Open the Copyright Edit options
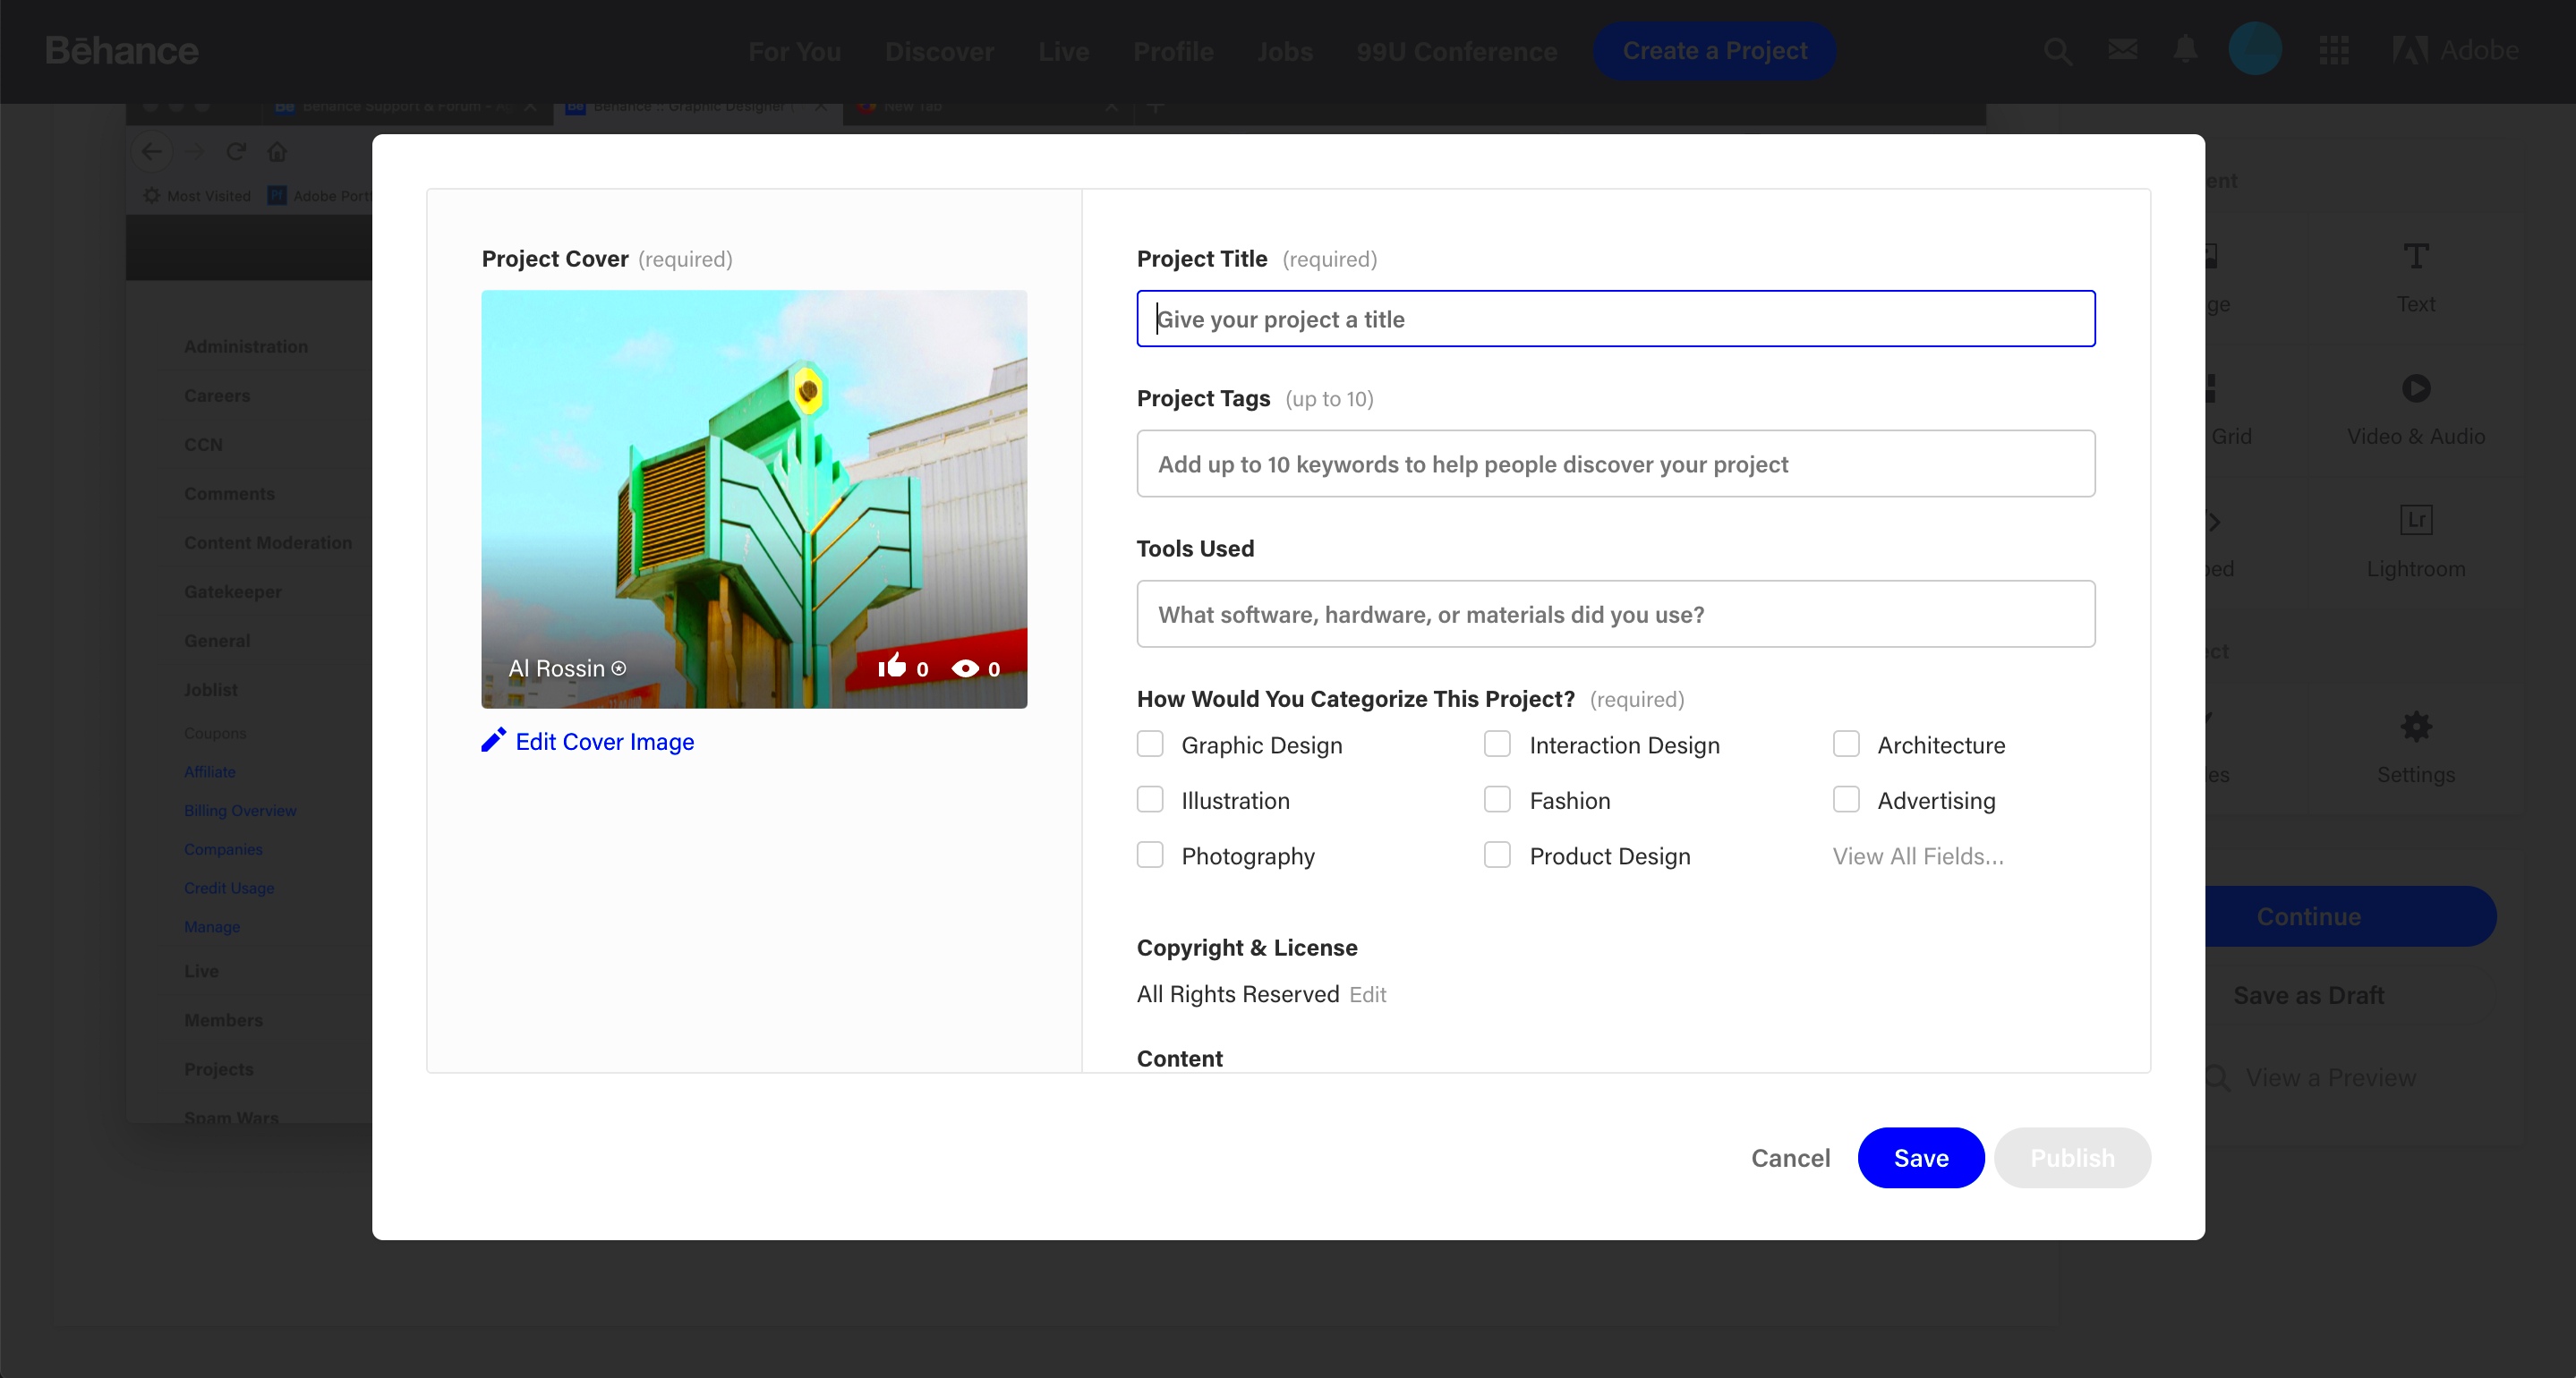Screen dimensions: 2576x1378 pyautogui.click(x=1367, y=991)
